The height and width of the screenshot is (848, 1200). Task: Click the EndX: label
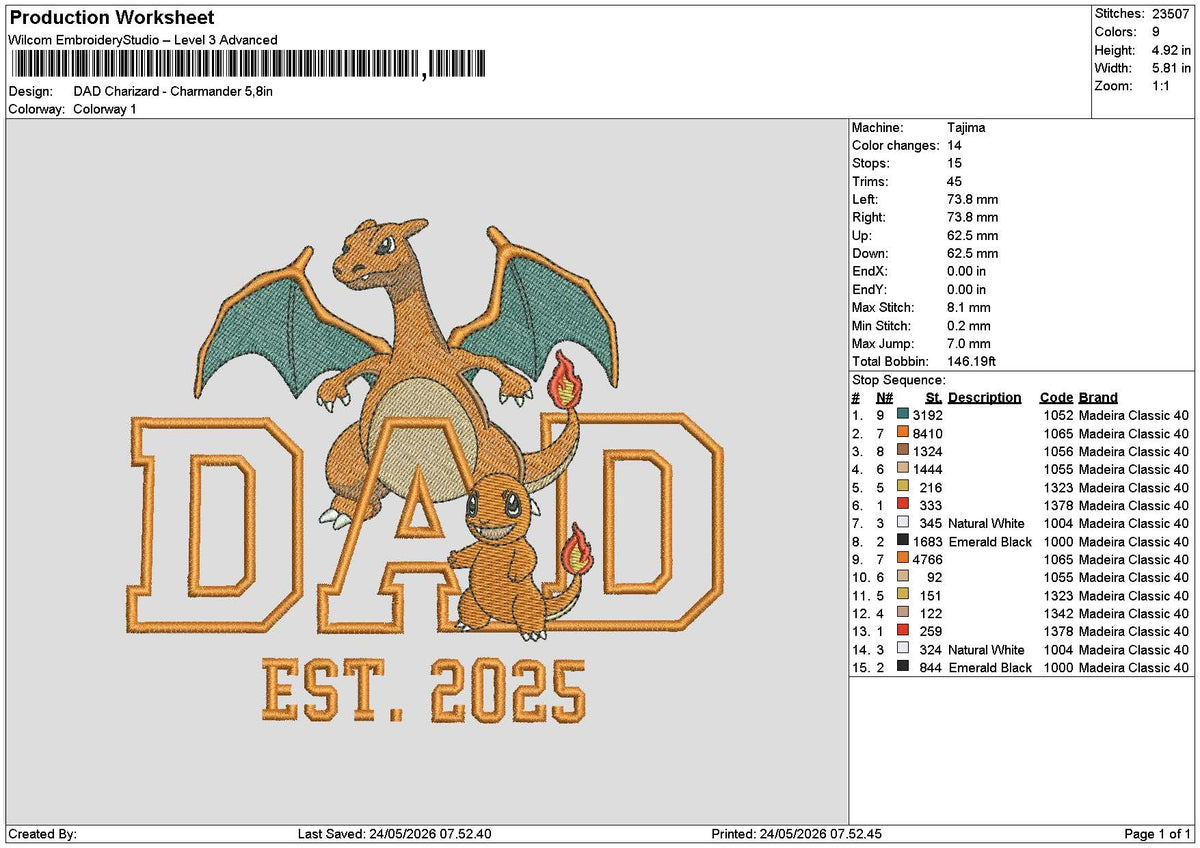[870, 272]
